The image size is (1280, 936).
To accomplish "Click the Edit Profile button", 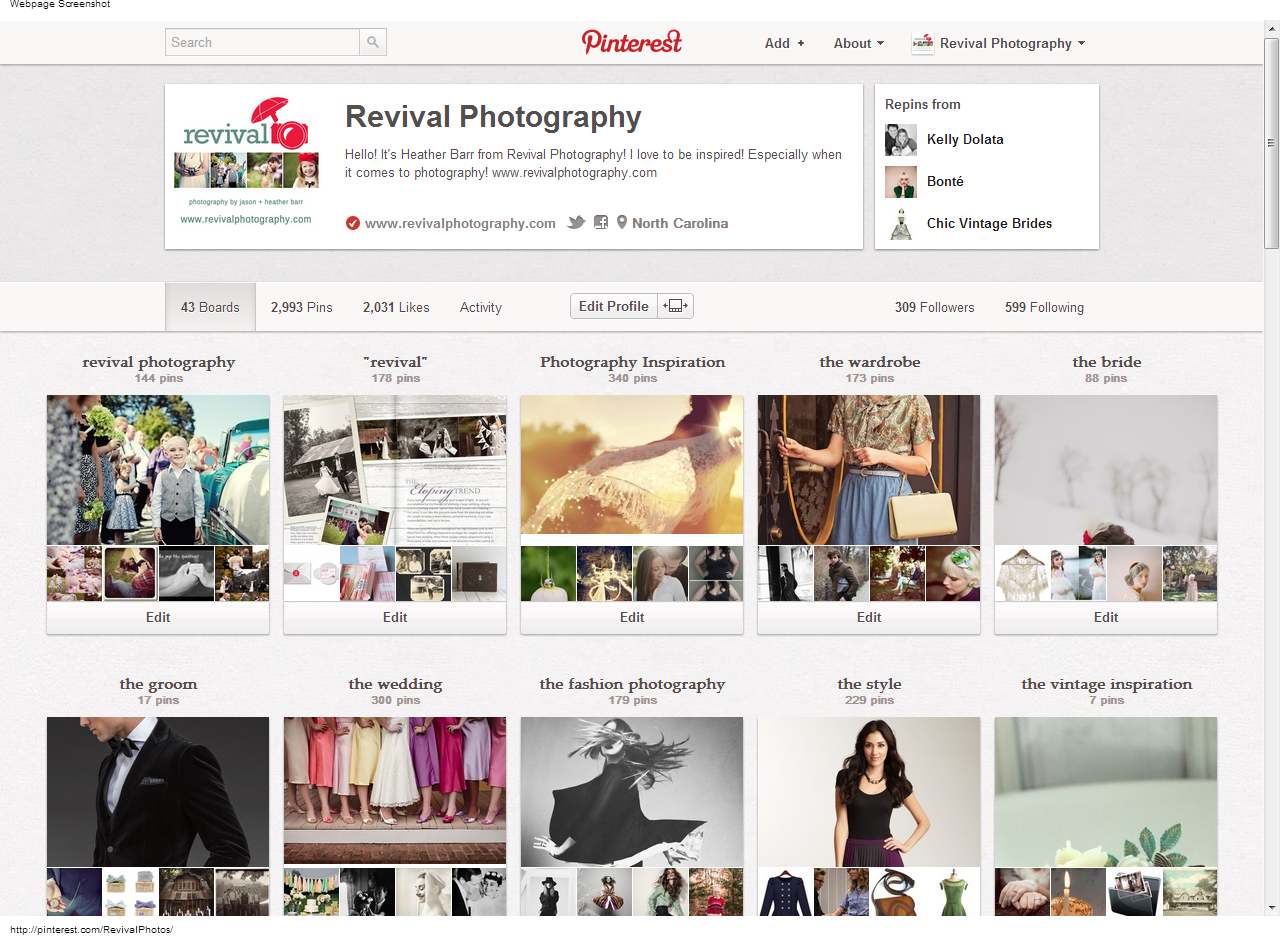I will tap(614, 306).
